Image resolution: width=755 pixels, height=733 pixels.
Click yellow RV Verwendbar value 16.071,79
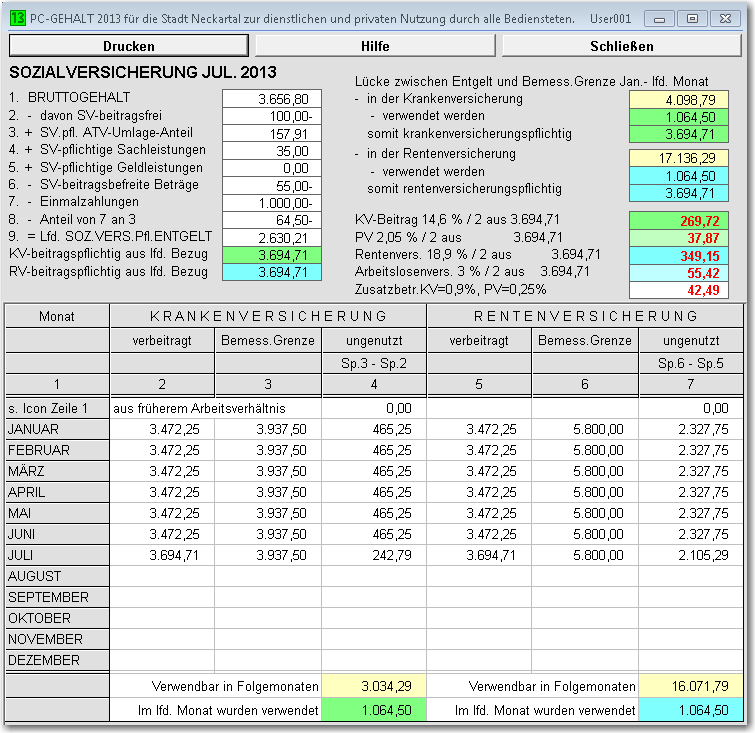point(691,686)
